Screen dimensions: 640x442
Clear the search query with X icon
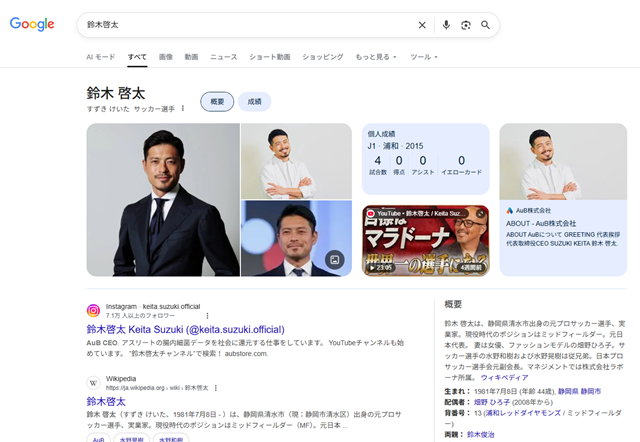pyautogui.click(x=422, y=25)
